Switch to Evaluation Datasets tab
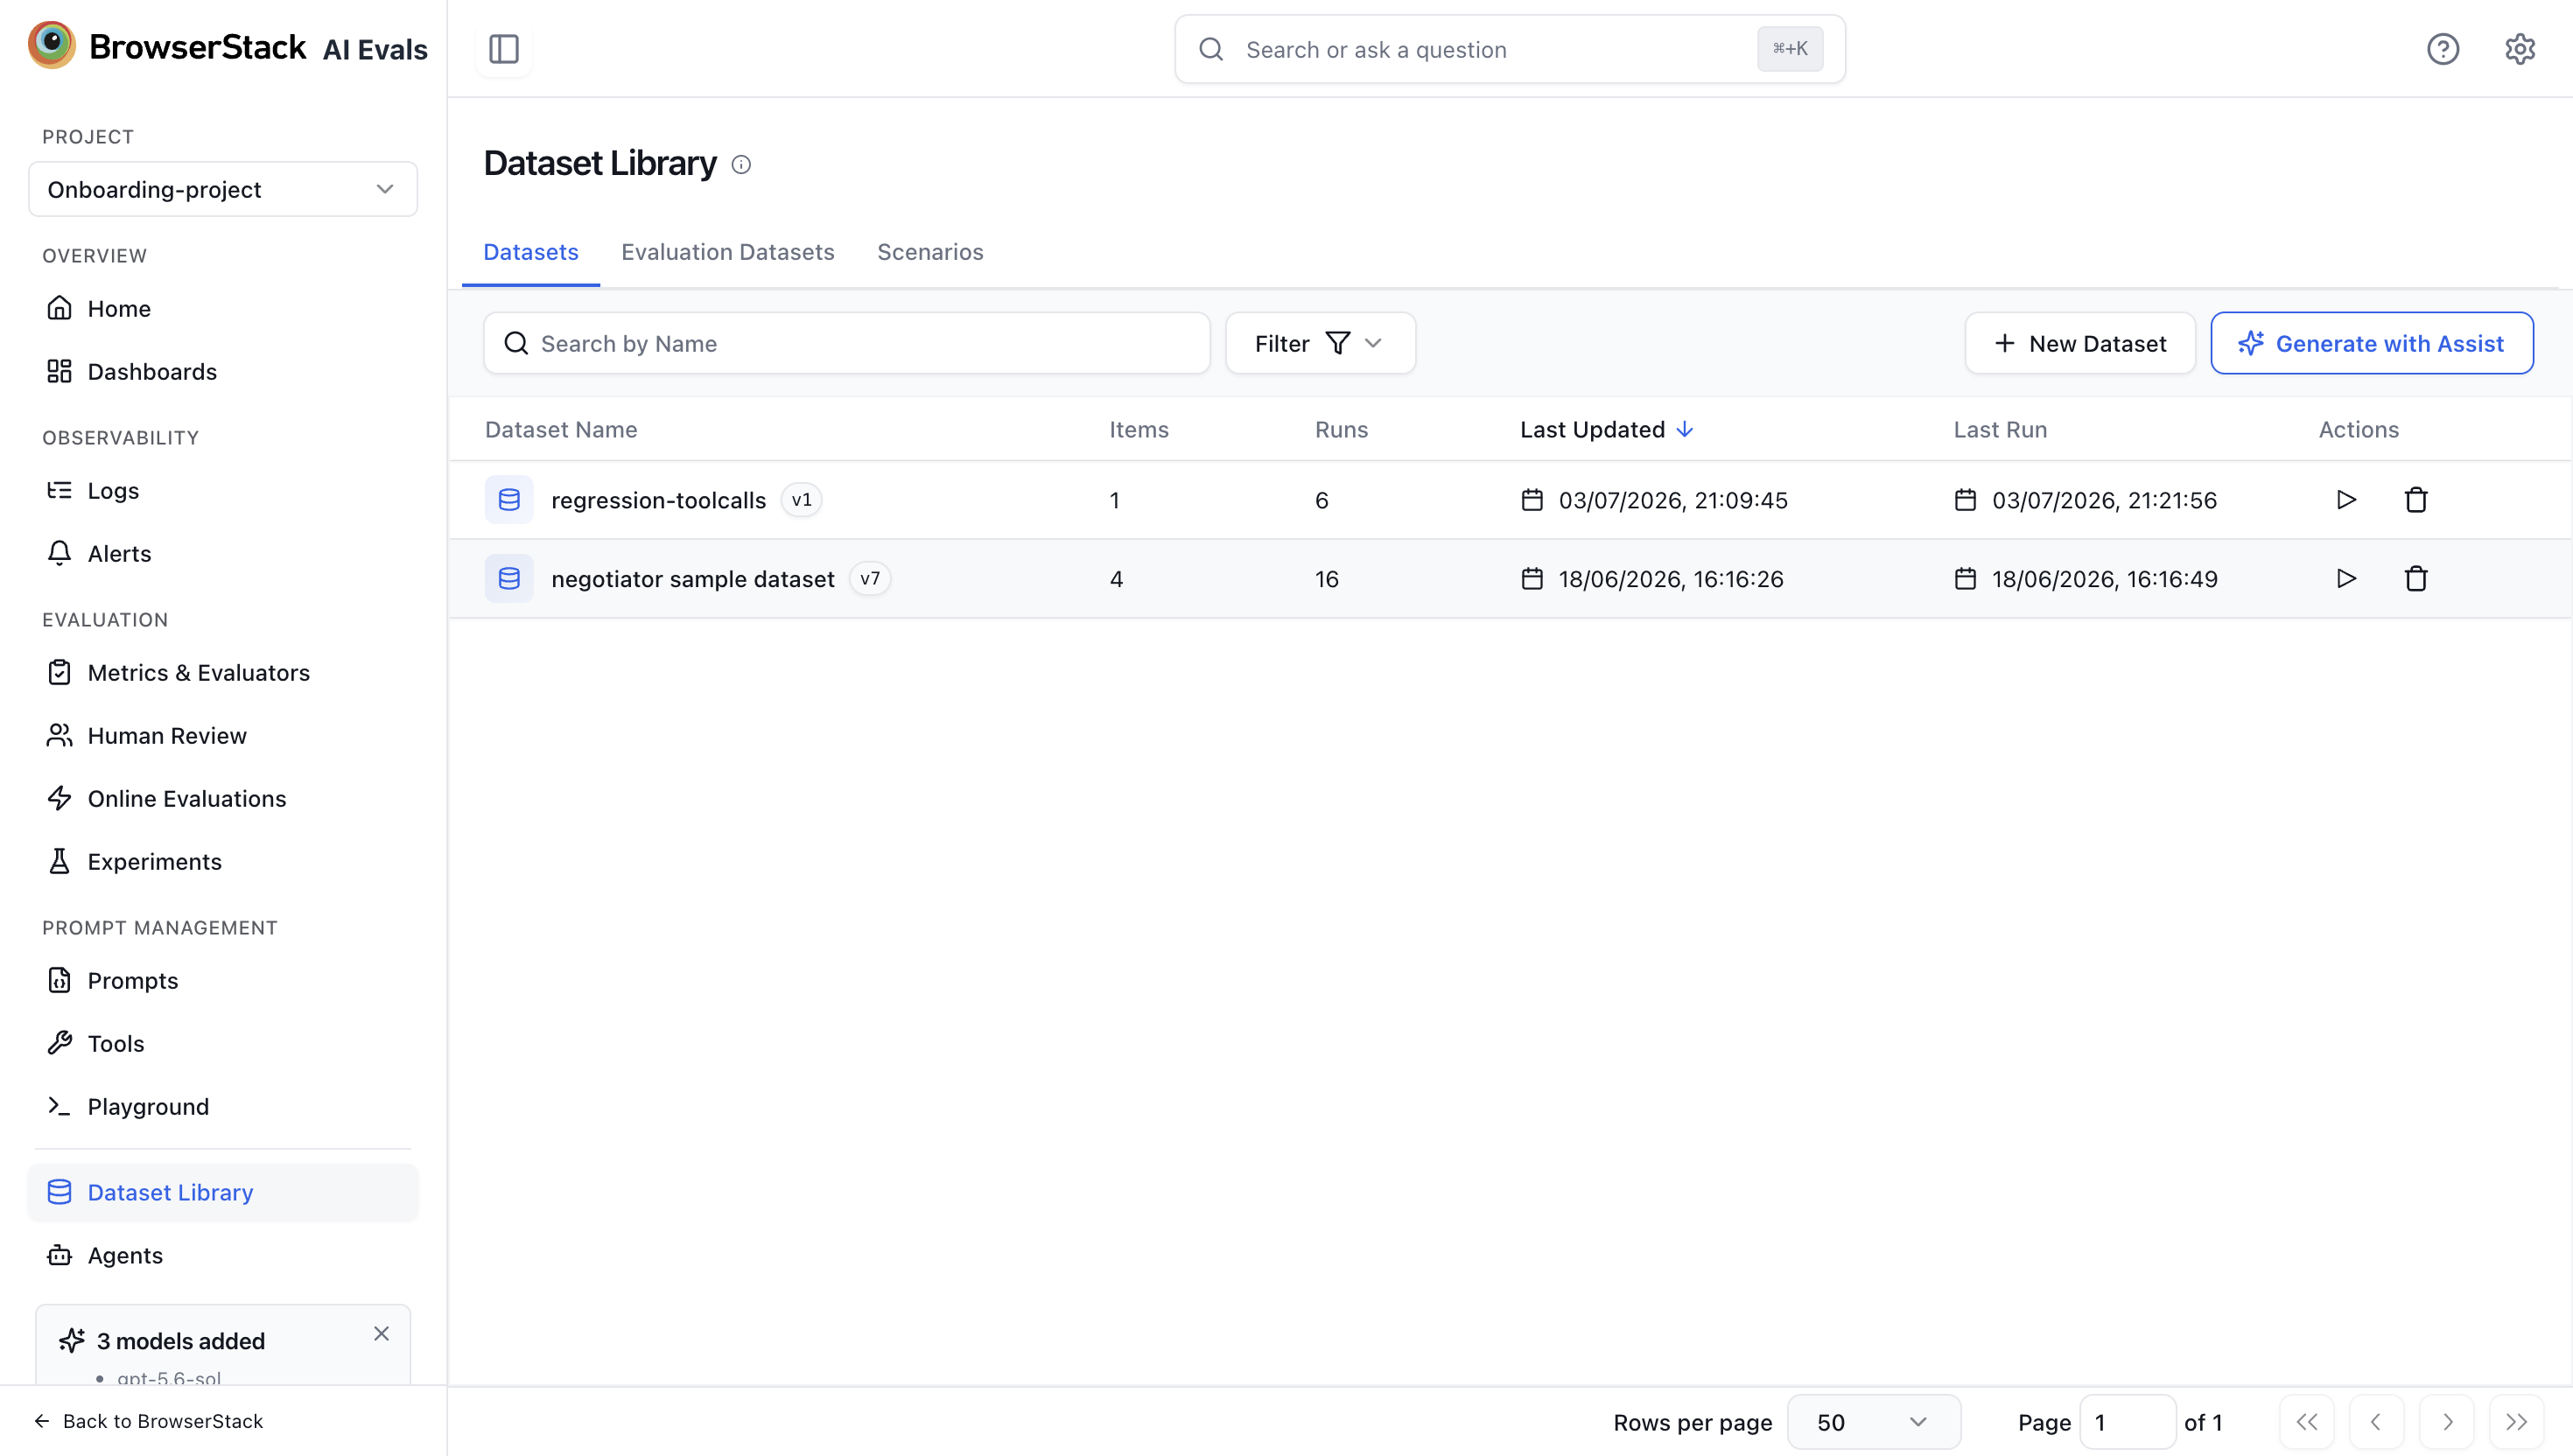 tap(727, 253)
